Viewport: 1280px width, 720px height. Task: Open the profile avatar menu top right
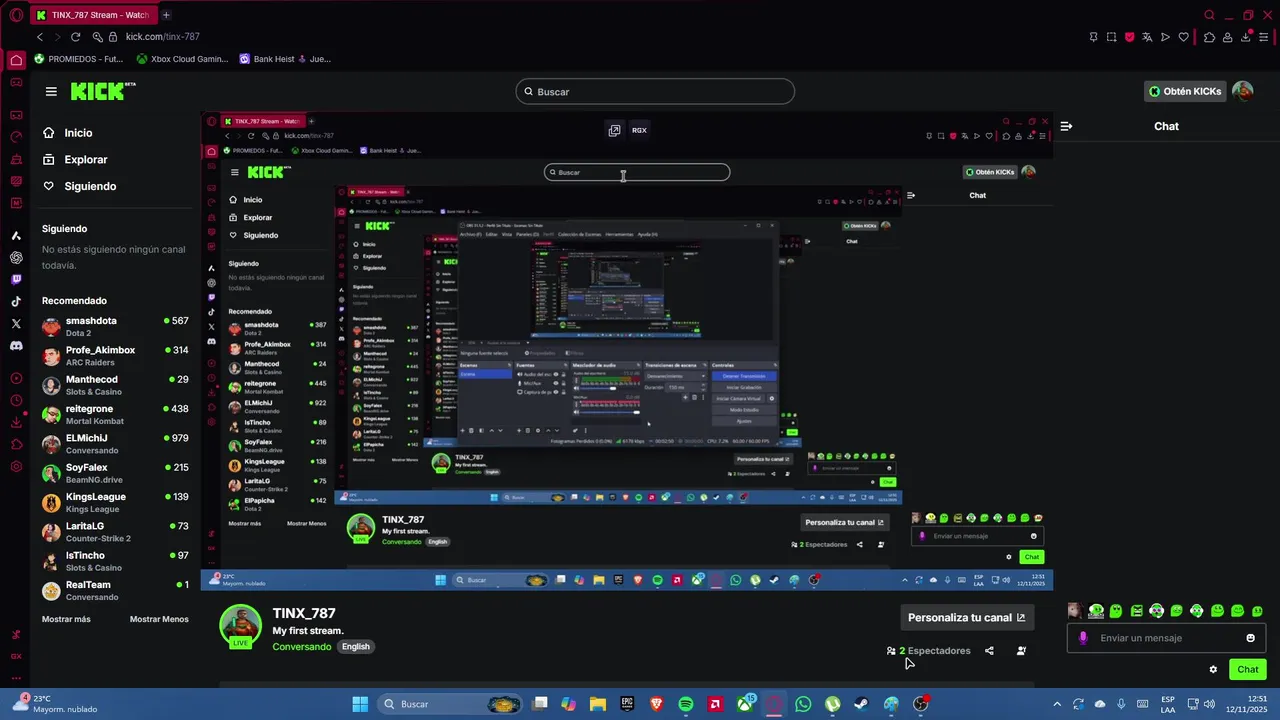[x=1243, y=91]
